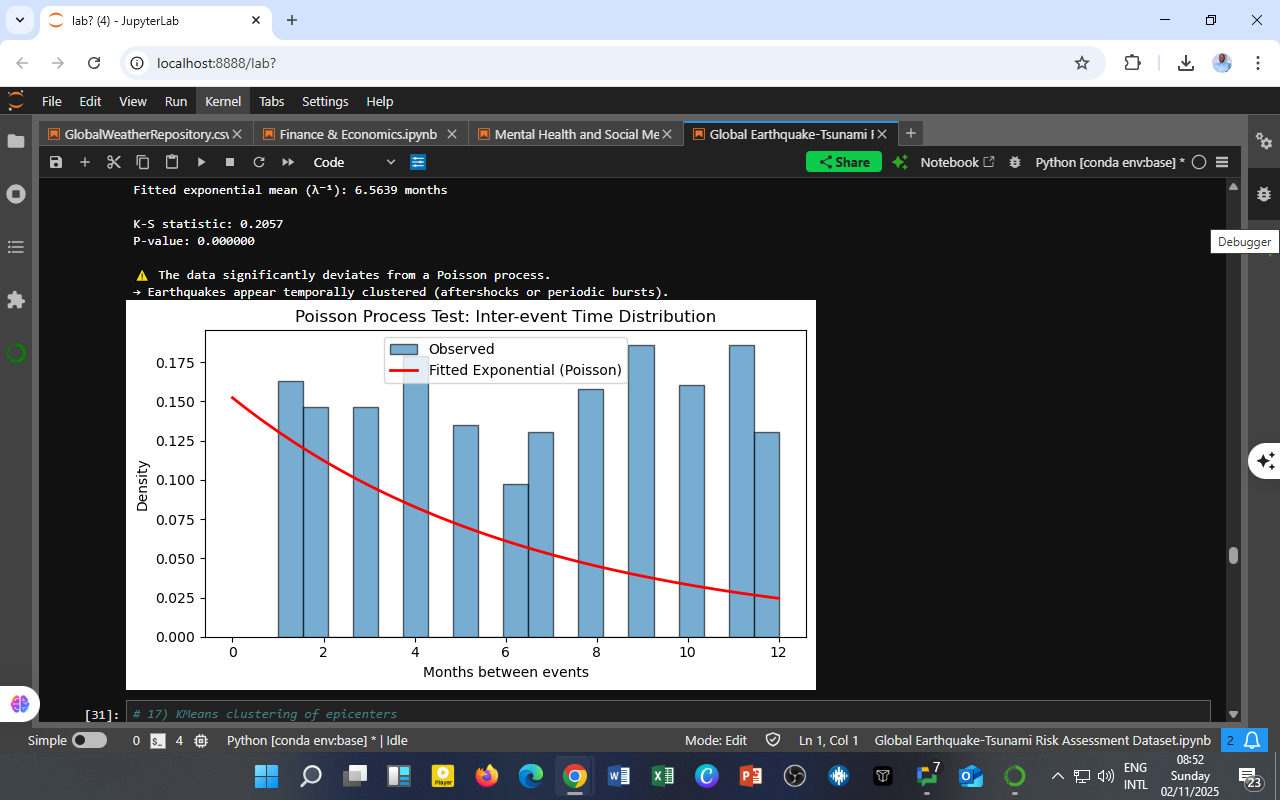The width and height of the screenshot is (1280, 800).
Task: Restart kernel and run all cells
Action: tap(288, 162)
